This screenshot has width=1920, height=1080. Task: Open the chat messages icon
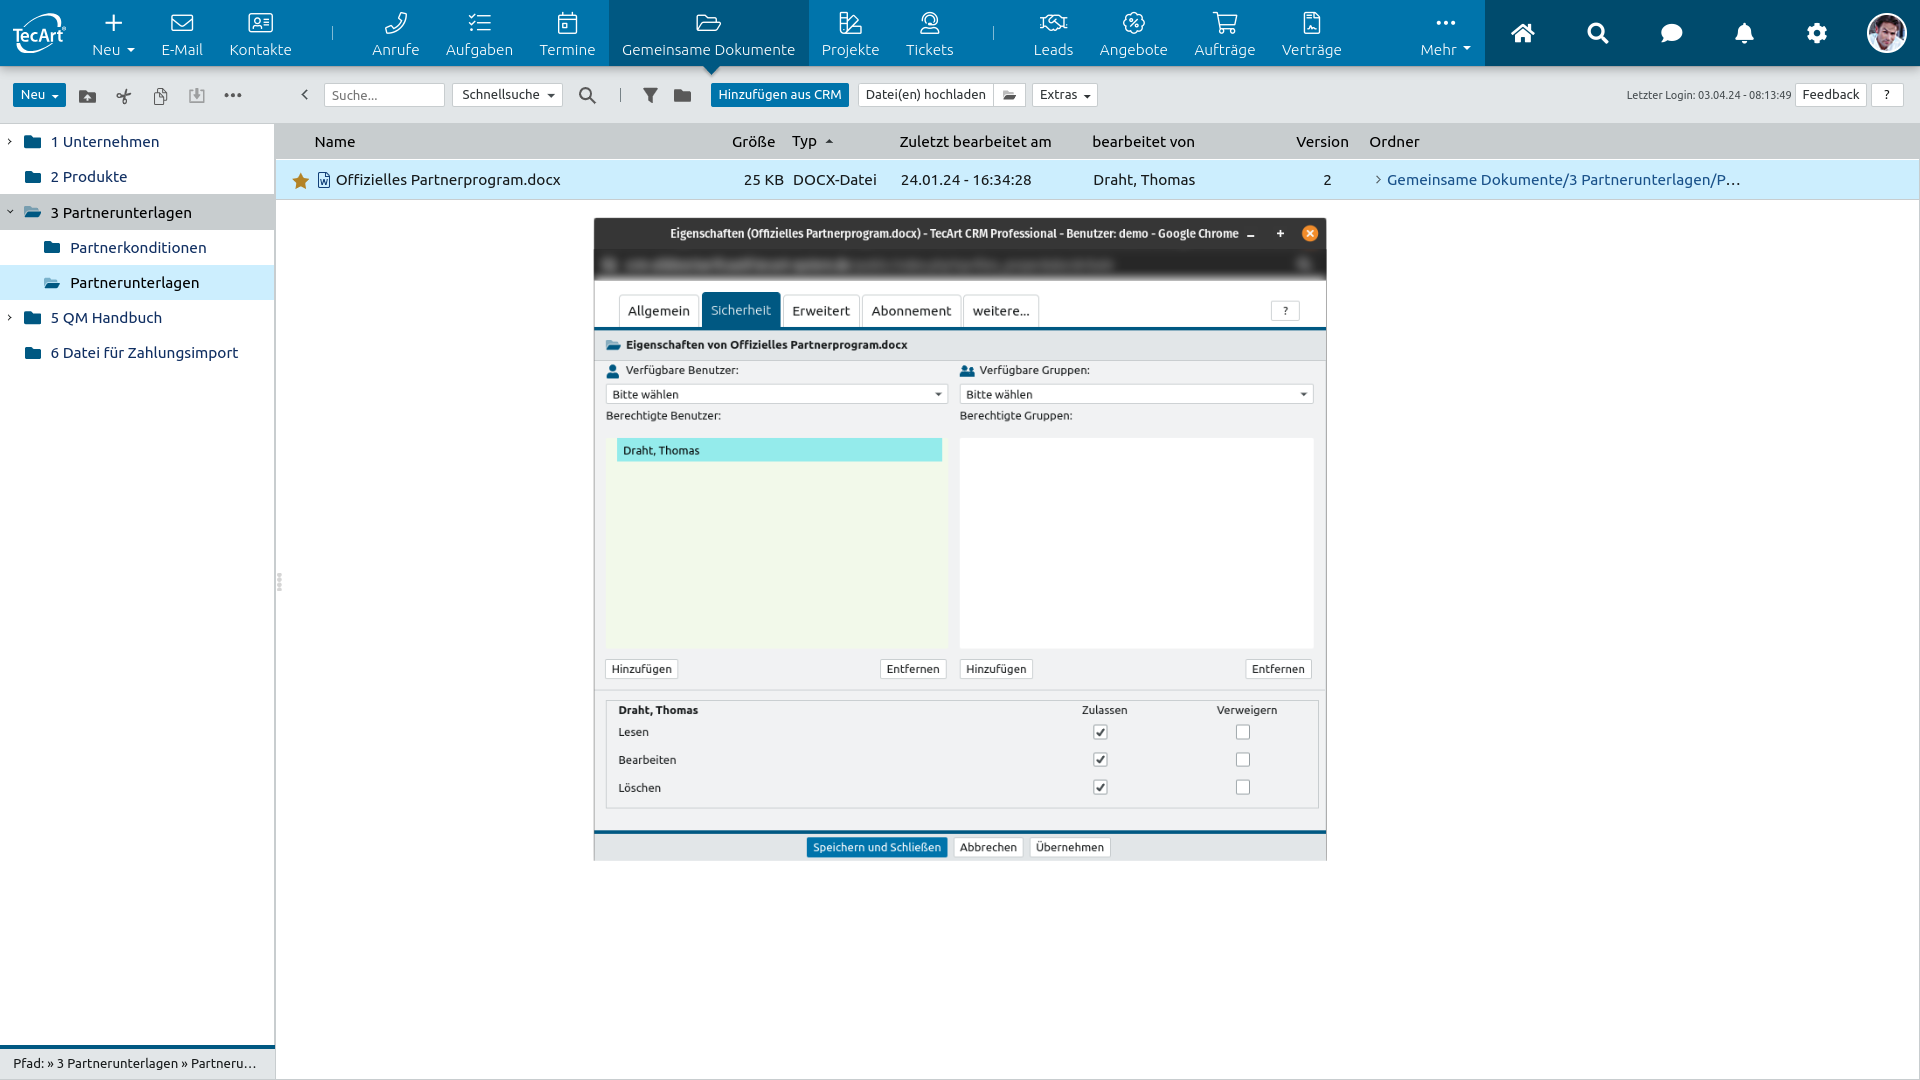1671,34
